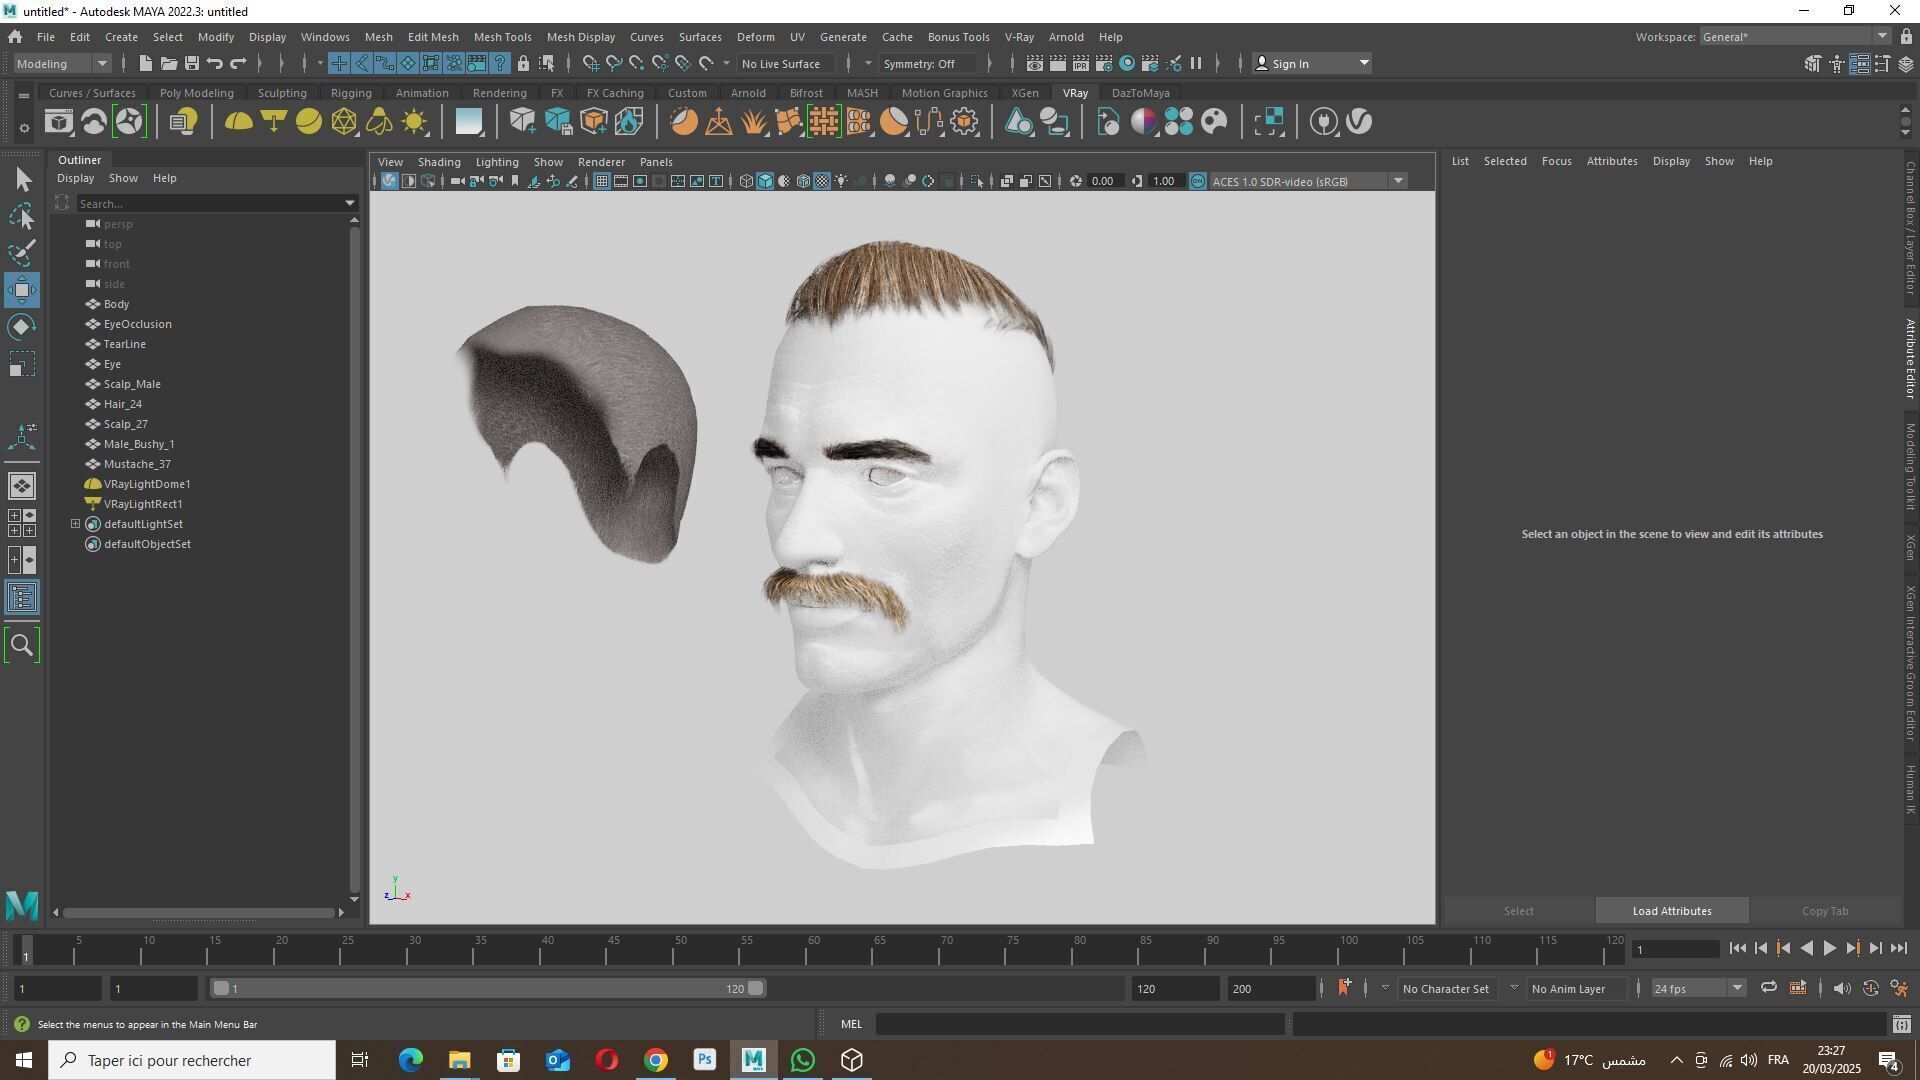
Task: Open the viewport Shading menu
Action: [x=439, y=162]
